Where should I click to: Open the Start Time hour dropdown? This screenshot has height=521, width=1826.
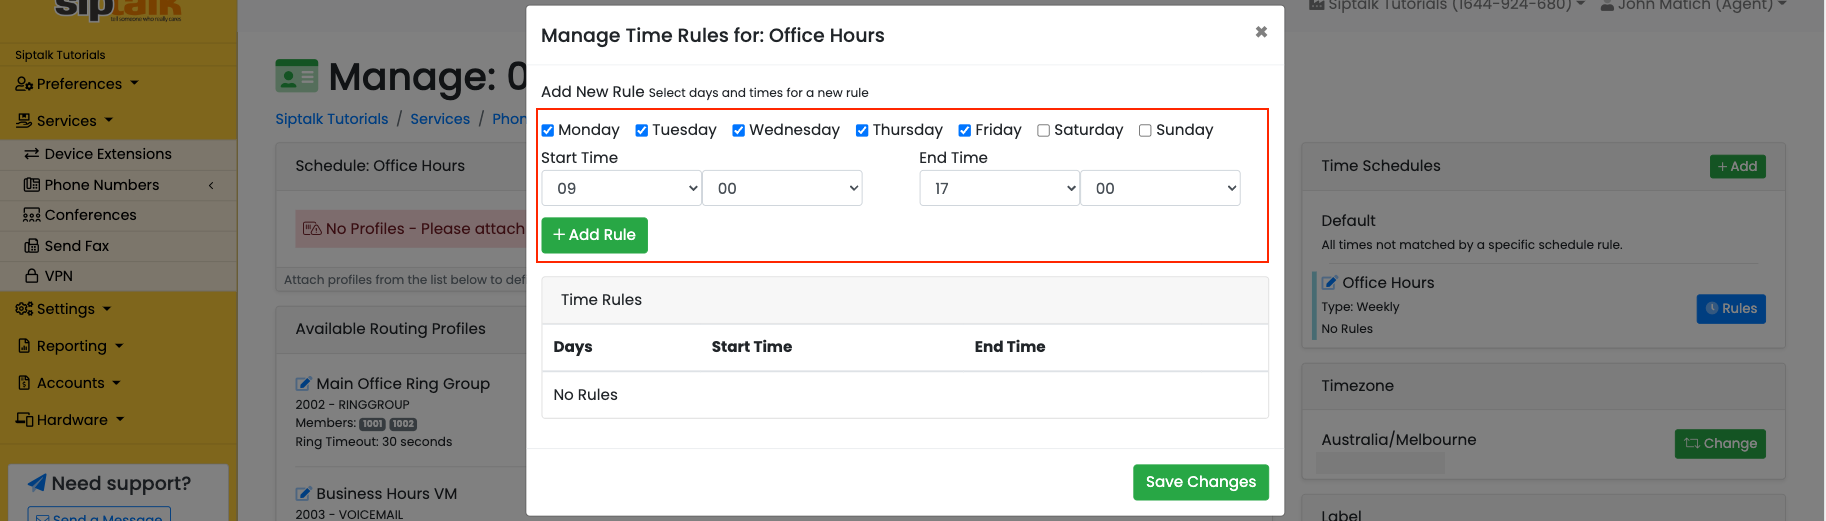621,188
